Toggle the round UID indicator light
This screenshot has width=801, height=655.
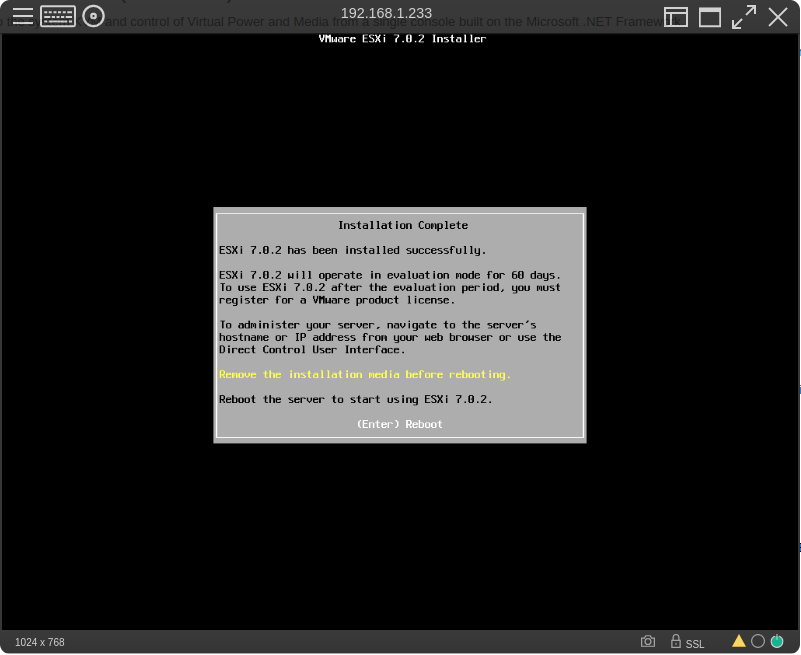[758, 641]
